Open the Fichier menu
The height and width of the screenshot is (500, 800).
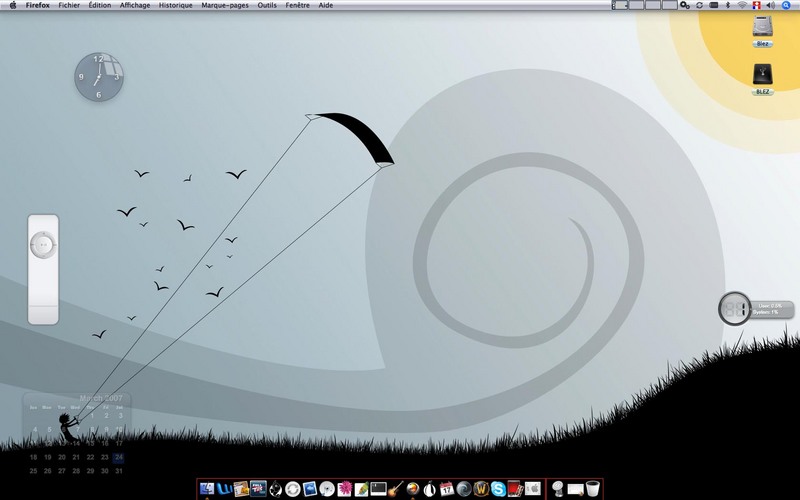click(x=69, y=5)
